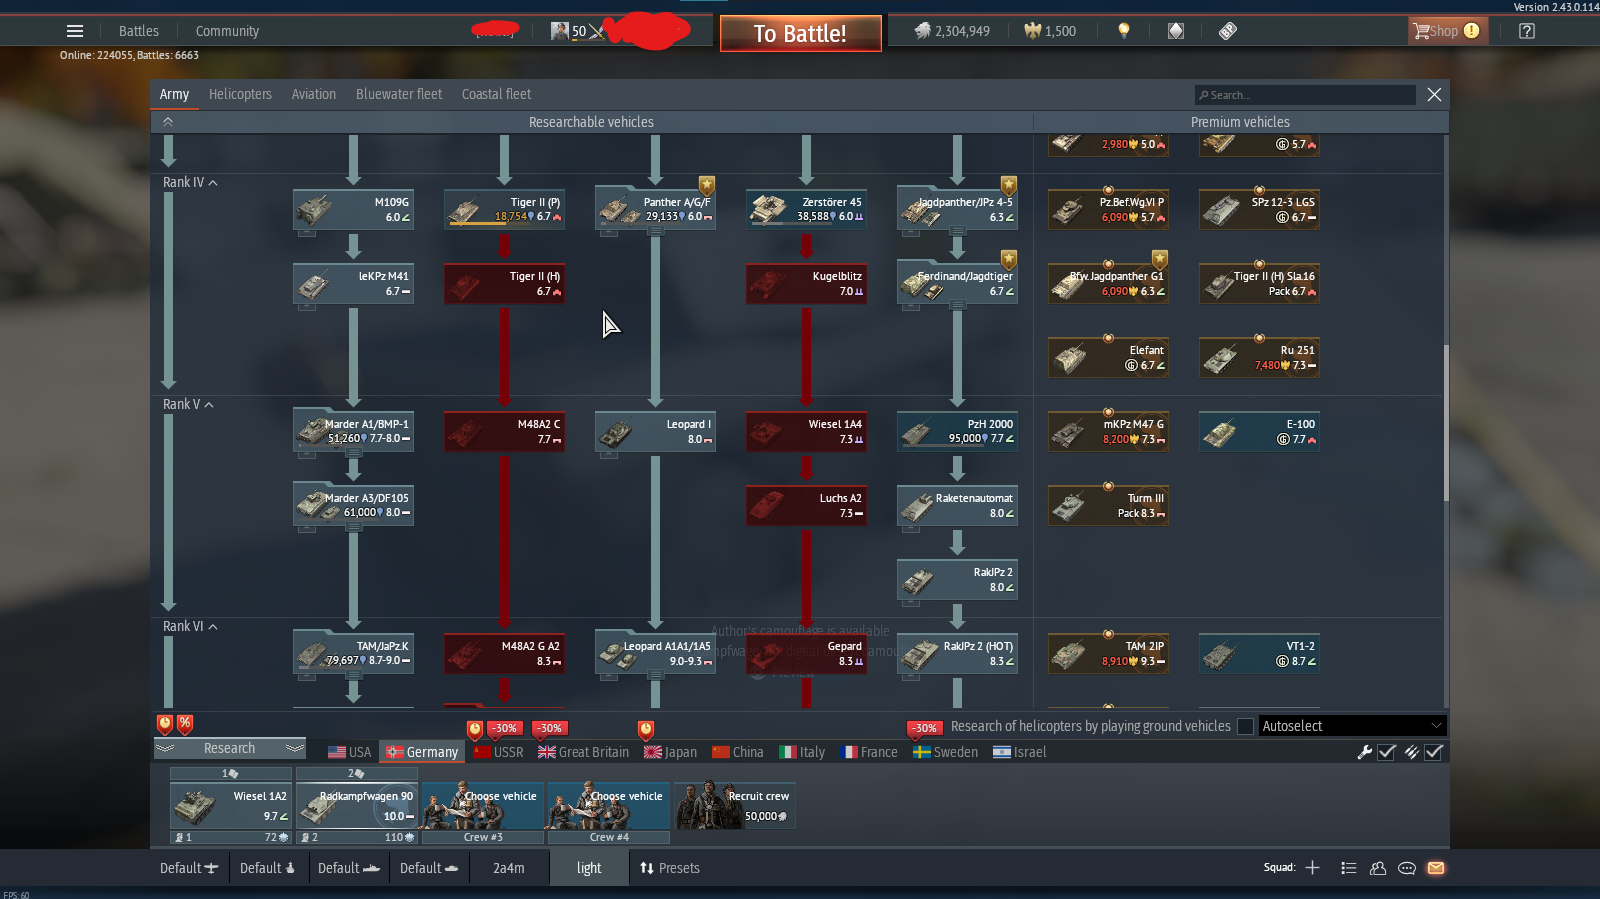Click the vehicle search field

click(x=1305, y=95)
